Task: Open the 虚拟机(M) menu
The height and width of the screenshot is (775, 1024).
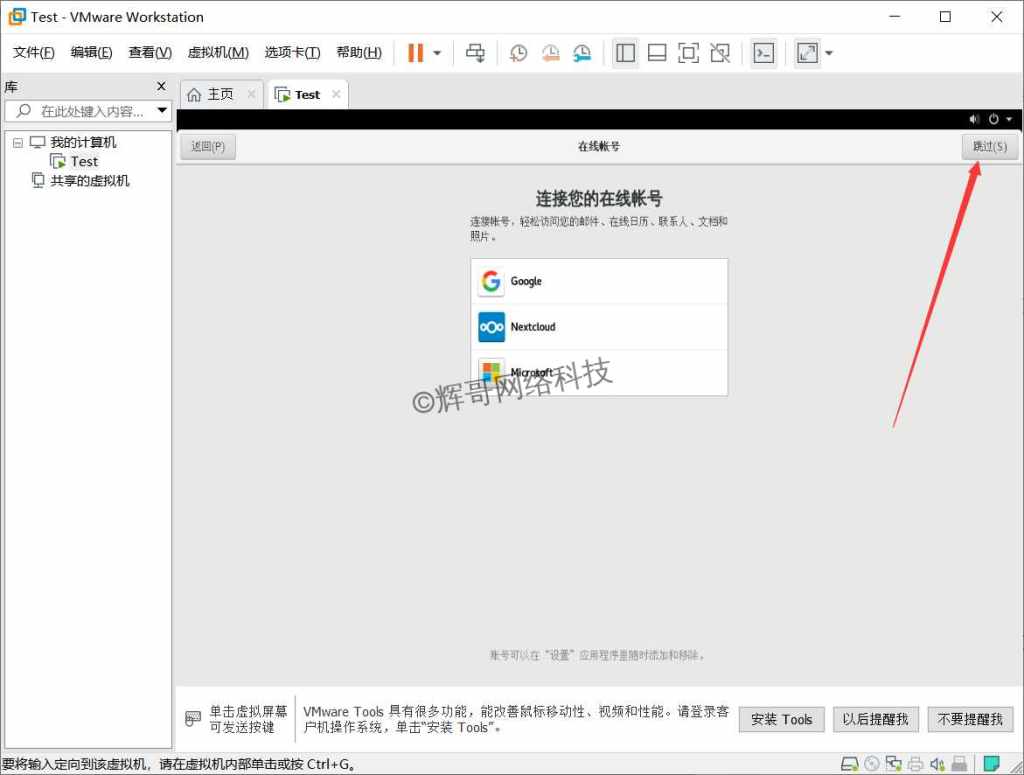Action: (218, 52)
